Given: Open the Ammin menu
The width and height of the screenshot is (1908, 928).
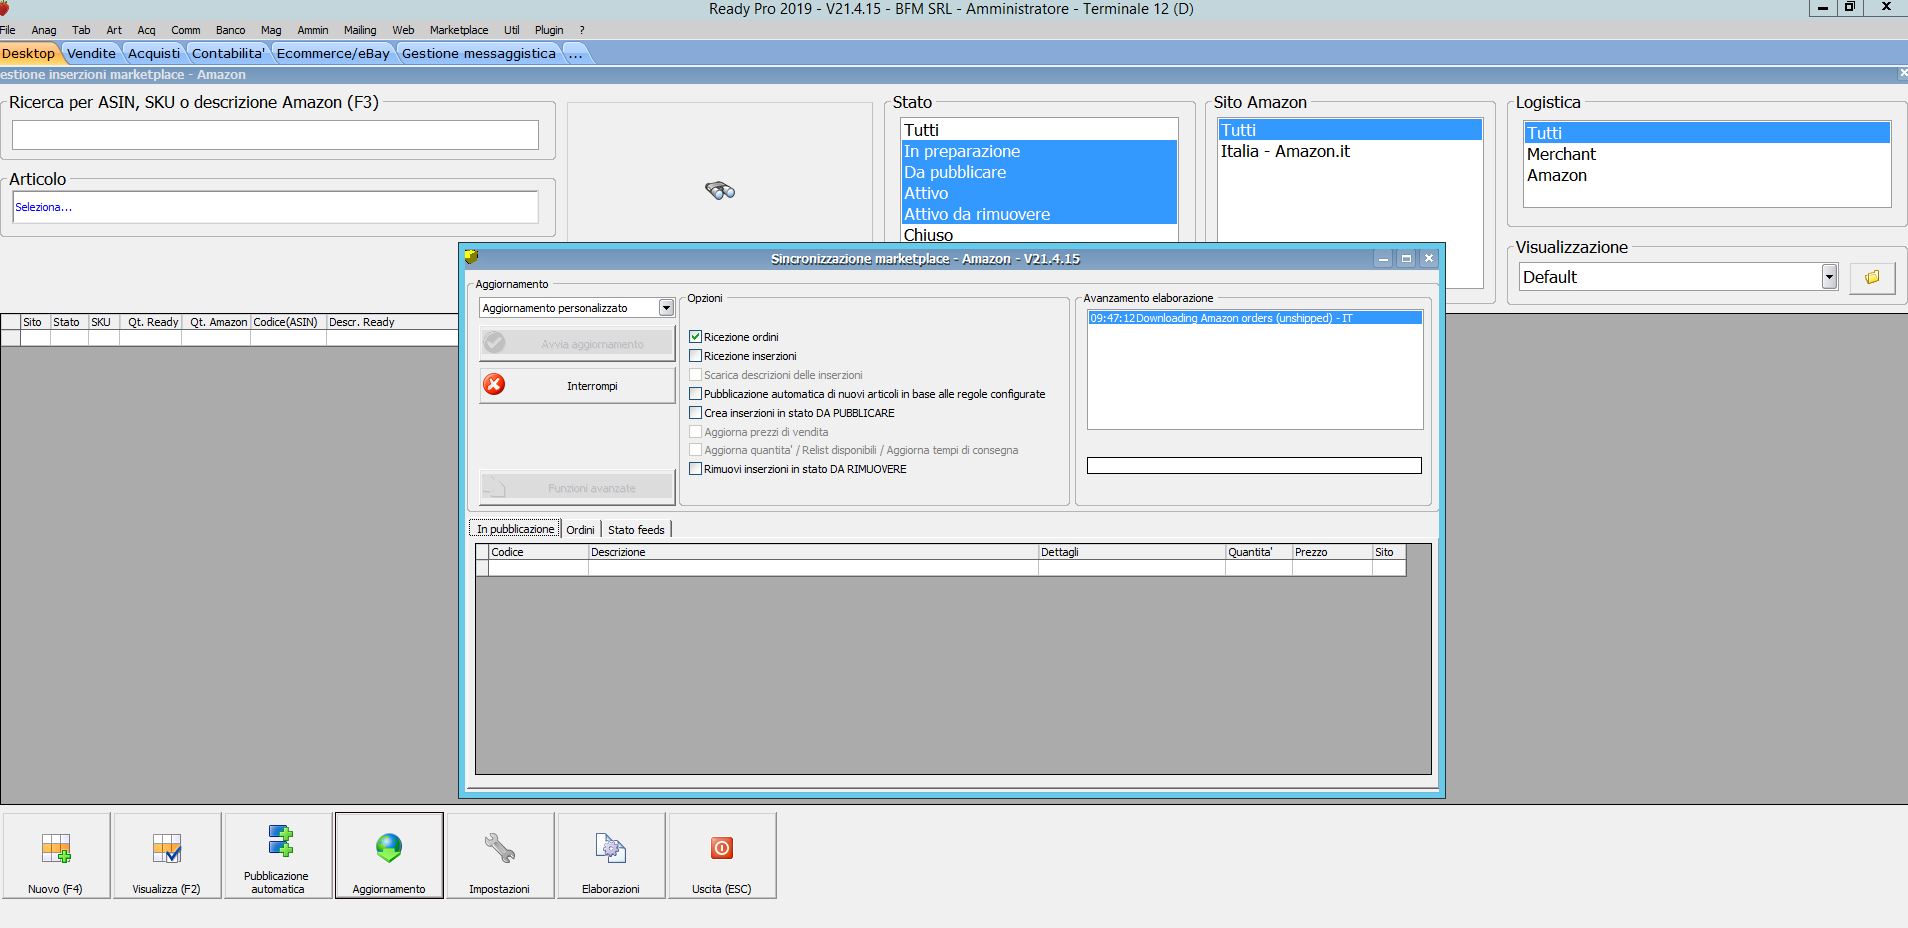Looking at the screenshot, I should tap(313, 30).
